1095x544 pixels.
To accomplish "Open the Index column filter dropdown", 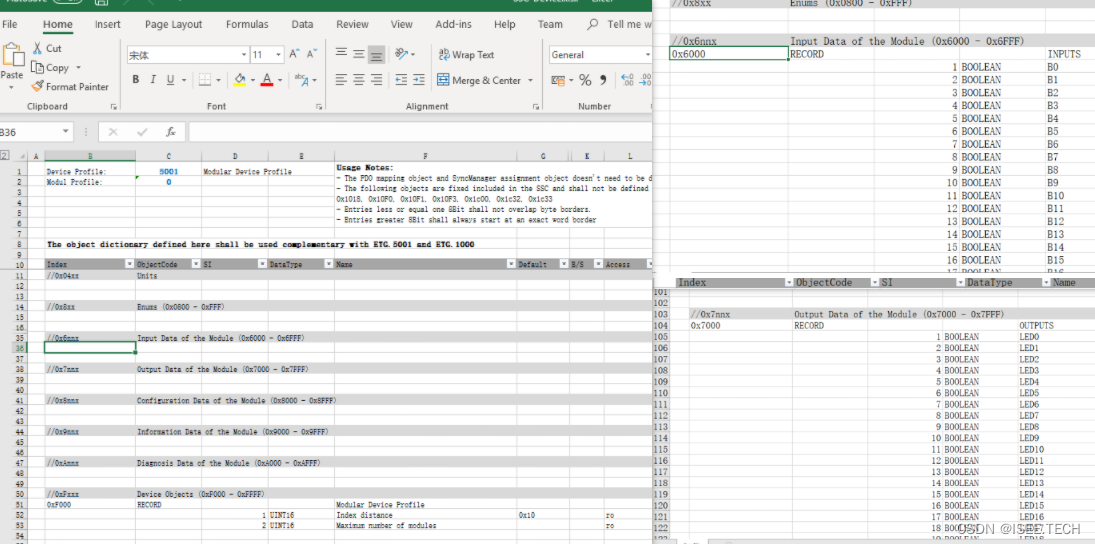I will click(128, 265).
